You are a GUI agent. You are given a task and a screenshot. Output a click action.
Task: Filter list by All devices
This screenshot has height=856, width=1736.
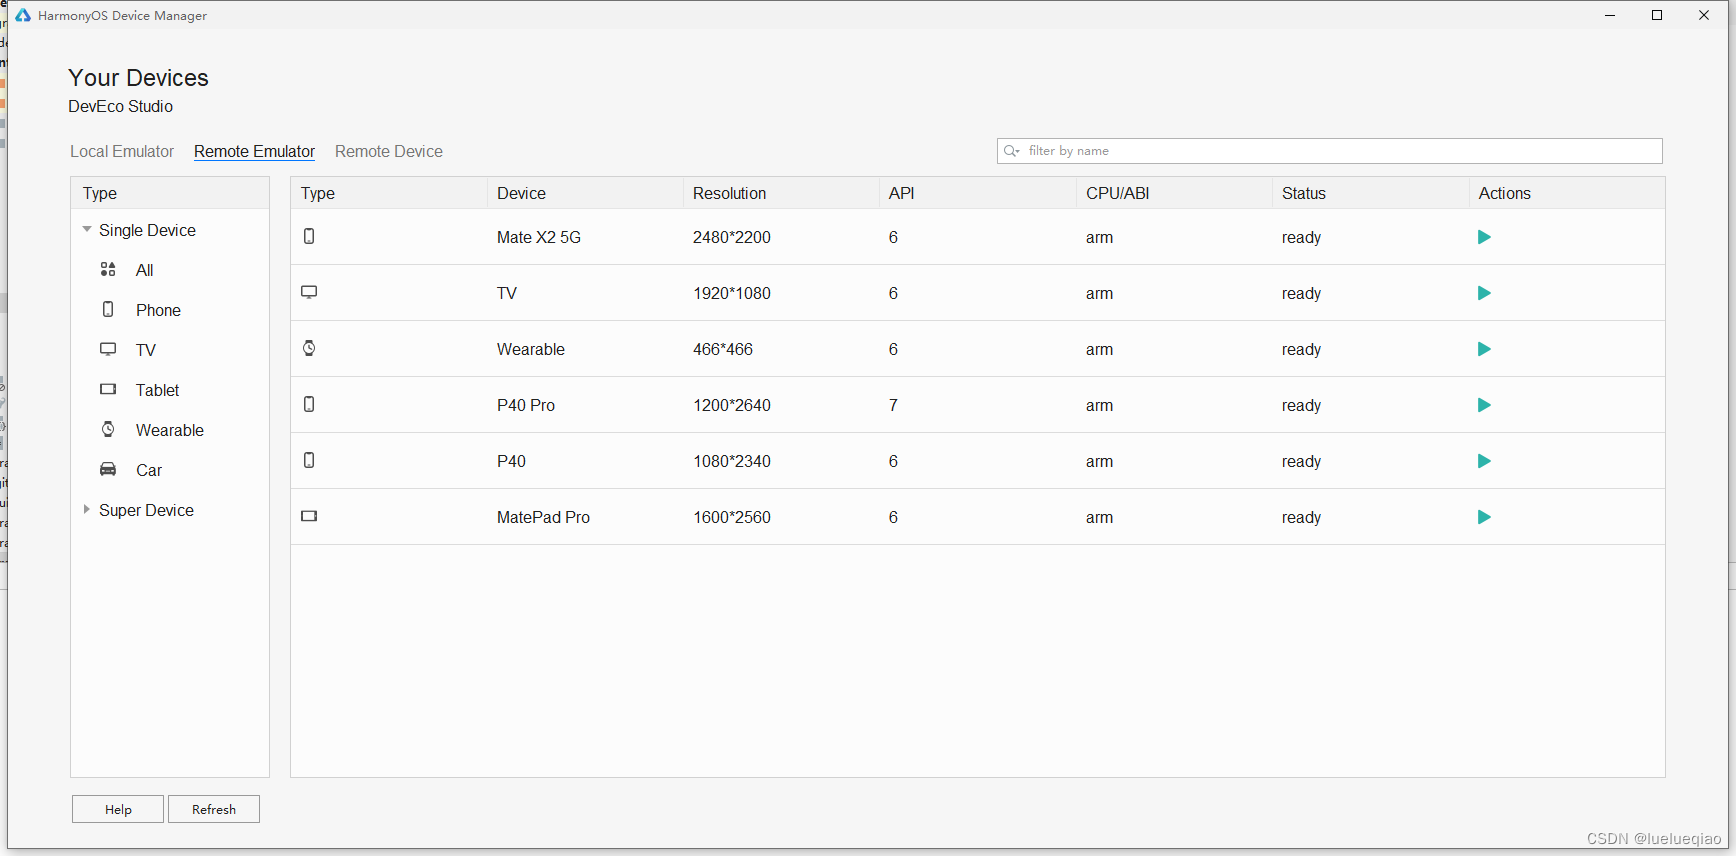[145, 270]
